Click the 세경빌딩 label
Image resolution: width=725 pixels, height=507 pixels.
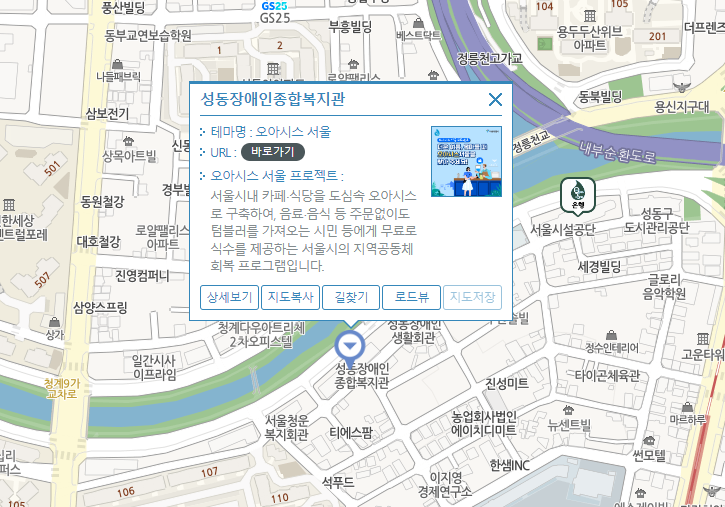coord(599,266)
